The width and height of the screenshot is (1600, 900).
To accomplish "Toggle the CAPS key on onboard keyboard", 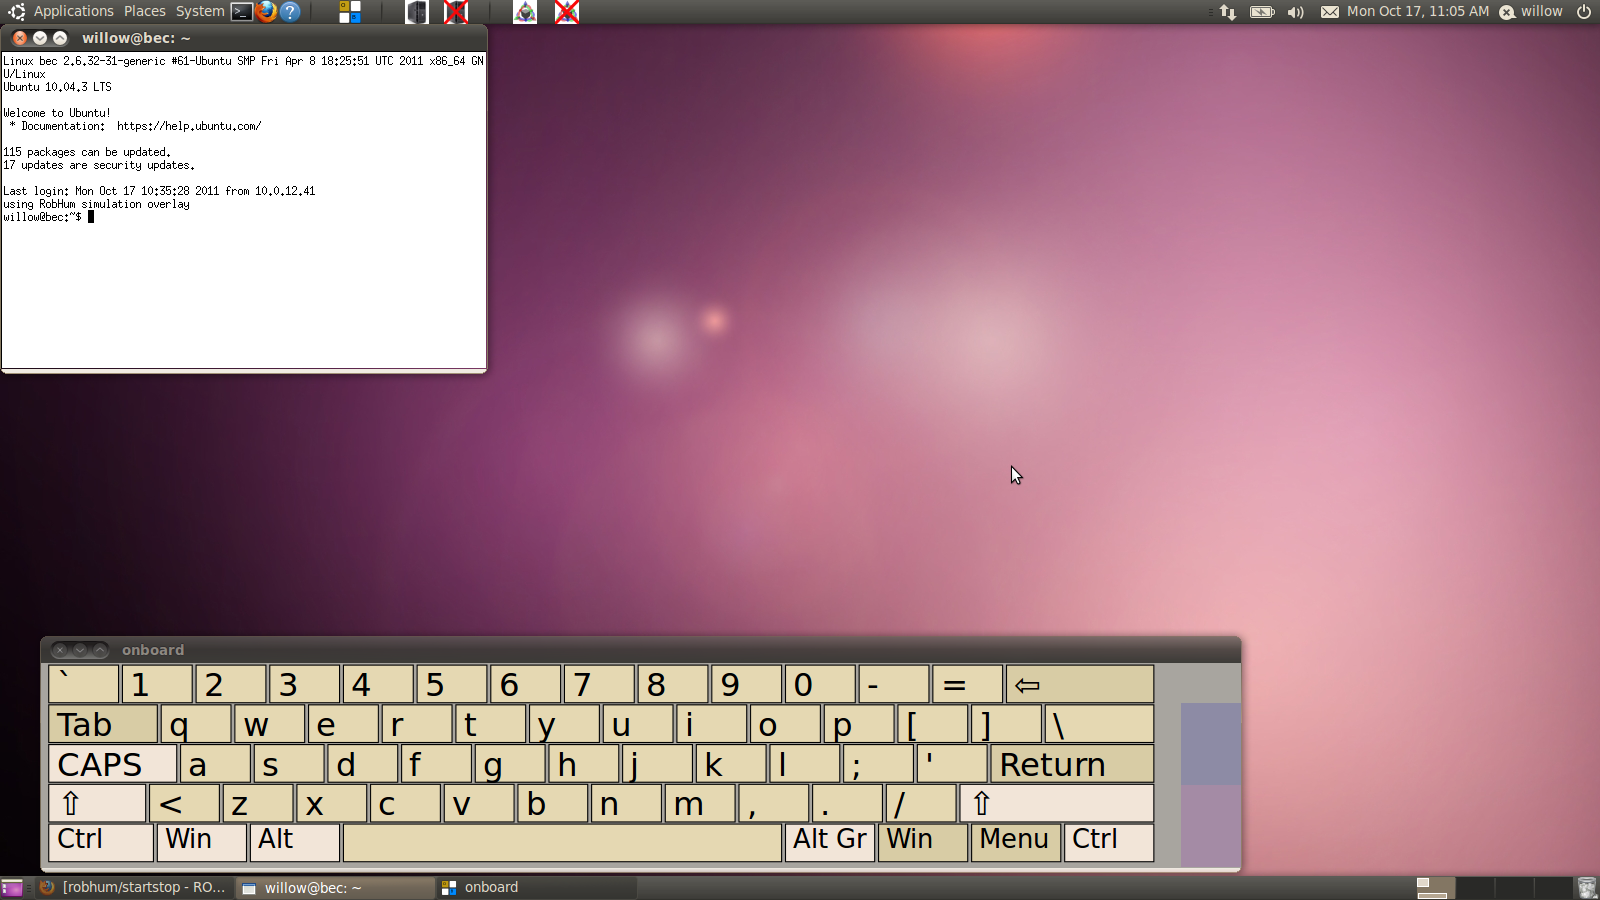I will [112, 765].
